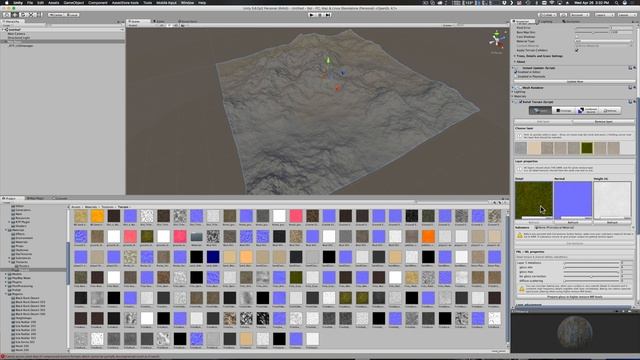
Task: Select the gray first layer swatch
Action: click(521, 148)
